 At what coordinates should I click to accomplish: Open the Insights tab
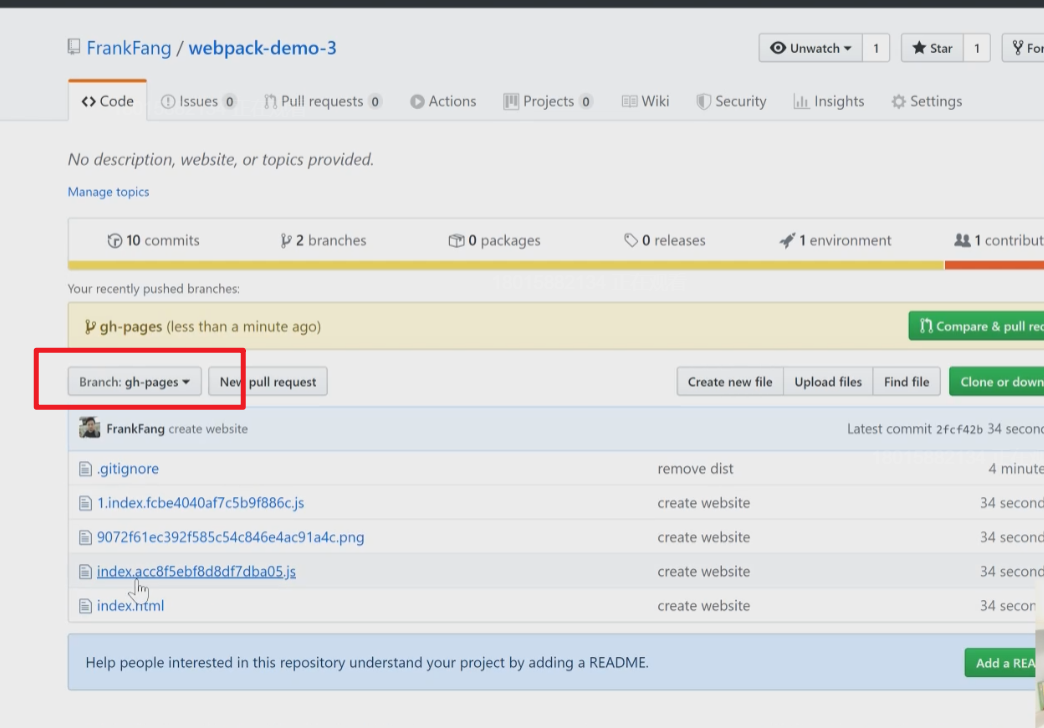(829, 101)
